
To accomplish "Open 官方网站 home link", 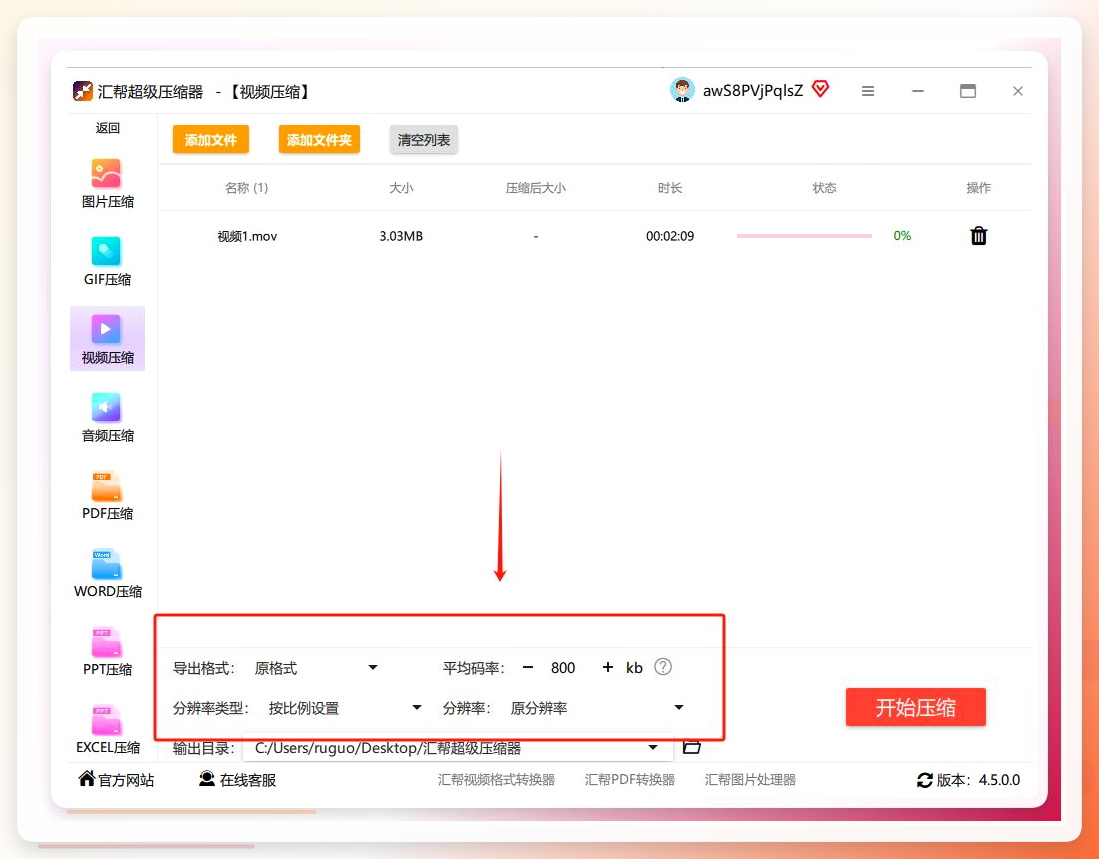I will [x=116, y=780].
